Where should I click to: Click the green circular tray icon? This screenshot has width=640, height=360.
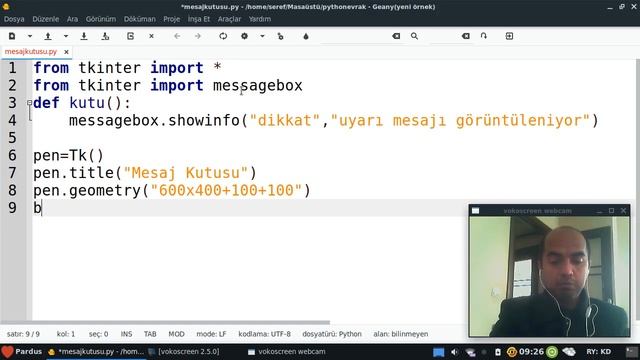[x=552, y=352]
